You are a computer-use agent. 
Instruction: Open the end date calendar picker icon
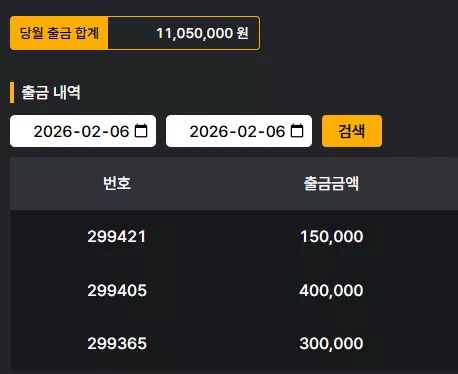click(x=297, y=131)
